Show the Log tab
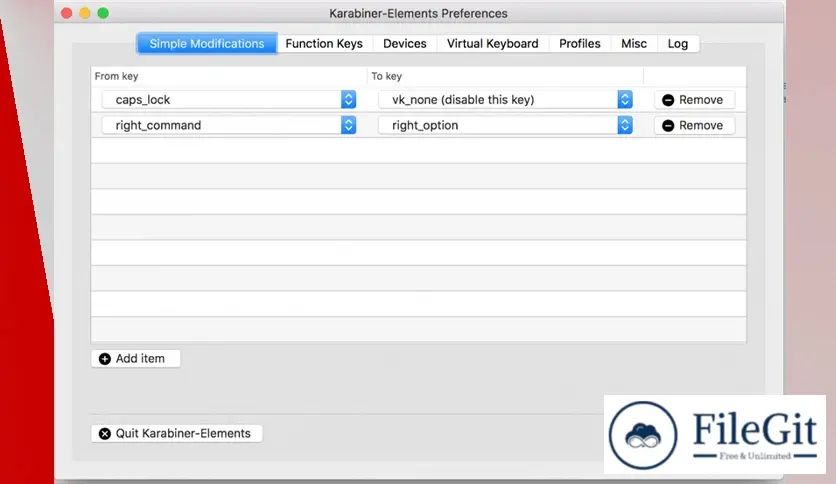The height and width of the screenshot is (484, 836). tap(678, 44)
